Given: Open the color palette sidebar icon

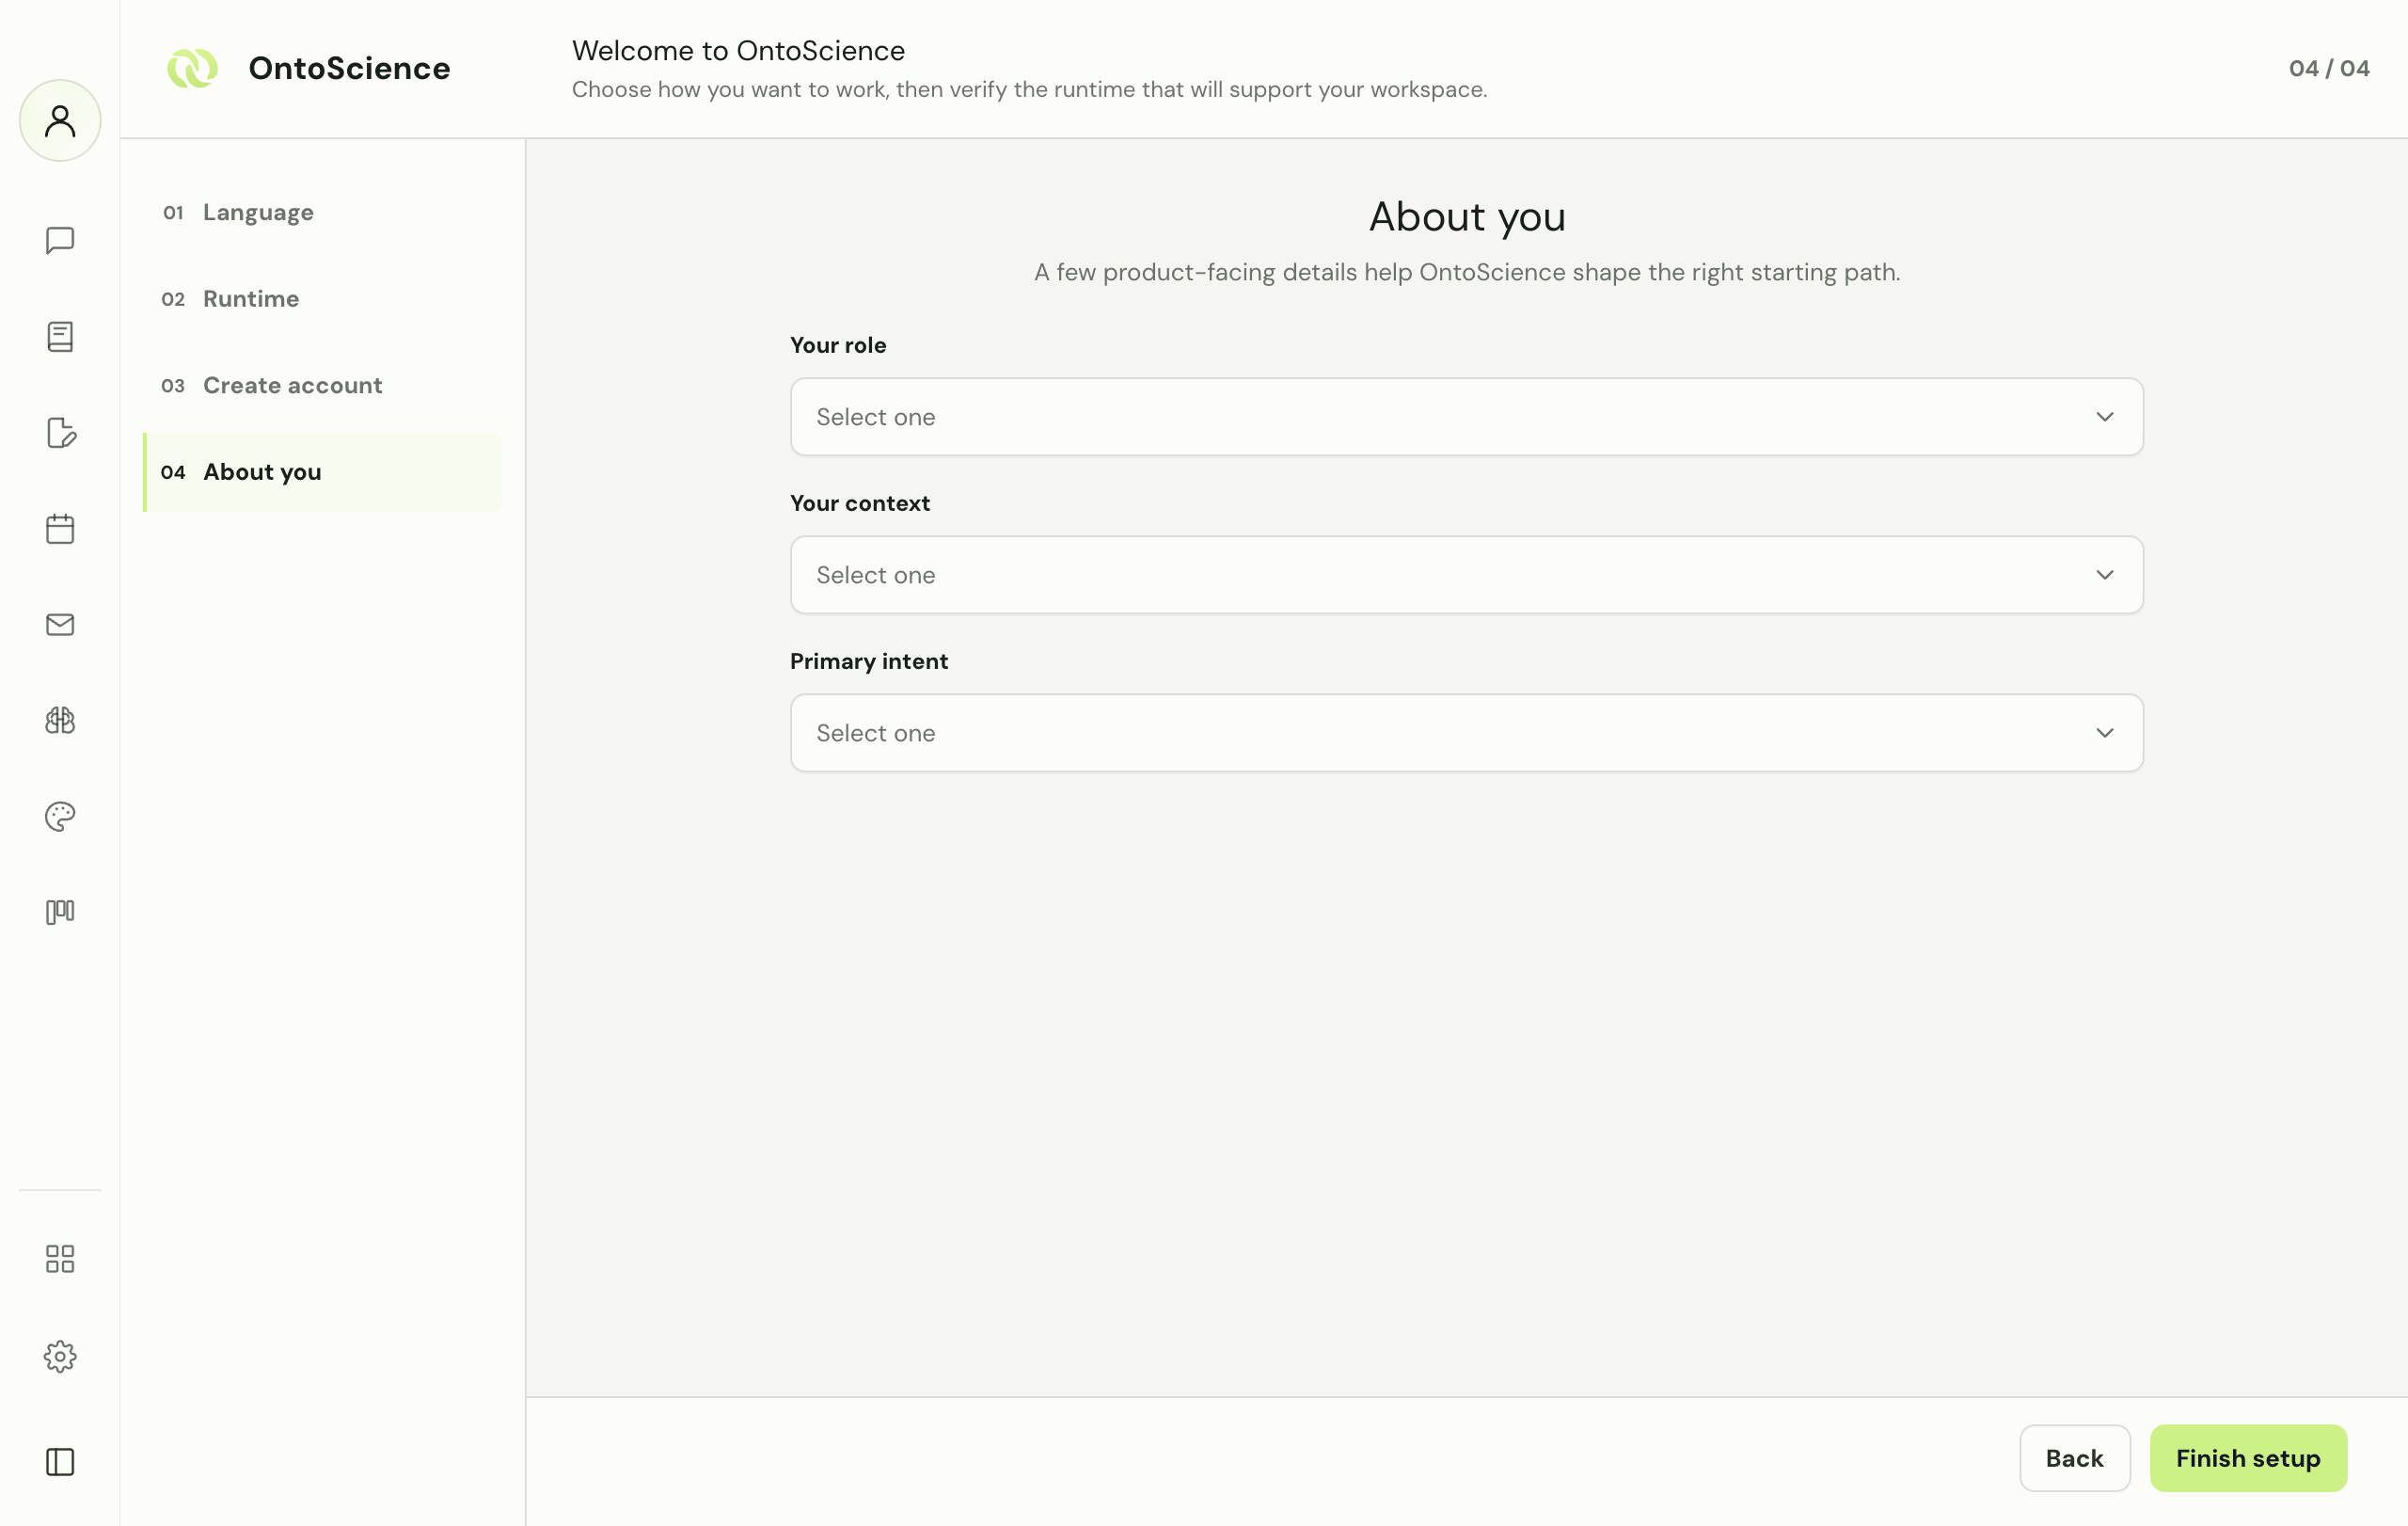Looking at the screenshot, I should pyautogui.click(x=60, y=816).
